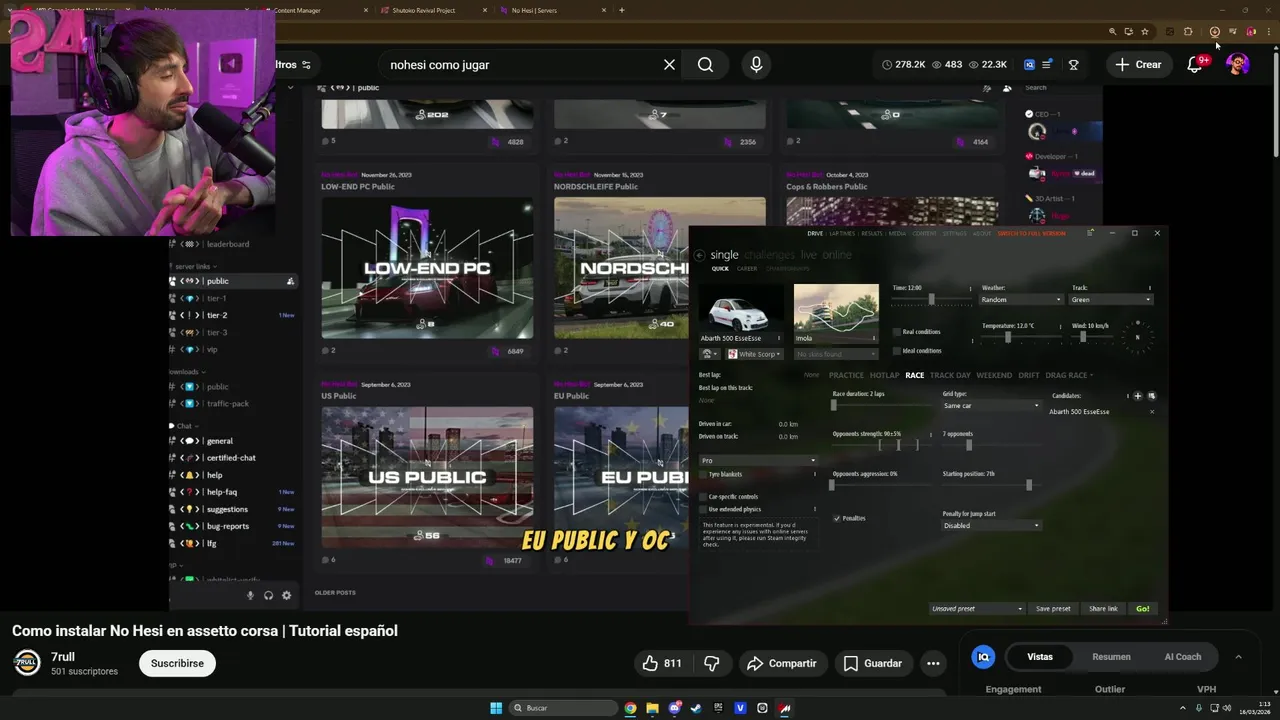The width and height of the screenshot is (1280, 720).
Task: Click the 7rull channel avatar
Action: click(27, 663)
